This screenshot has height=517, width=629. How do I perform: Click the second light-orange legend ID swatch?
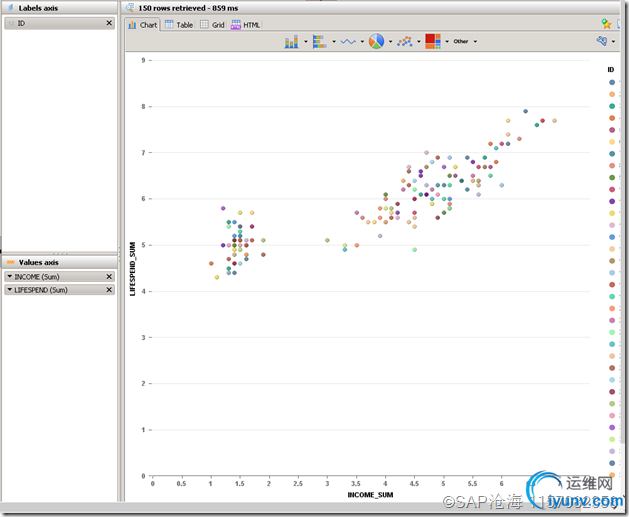point(612,94)
